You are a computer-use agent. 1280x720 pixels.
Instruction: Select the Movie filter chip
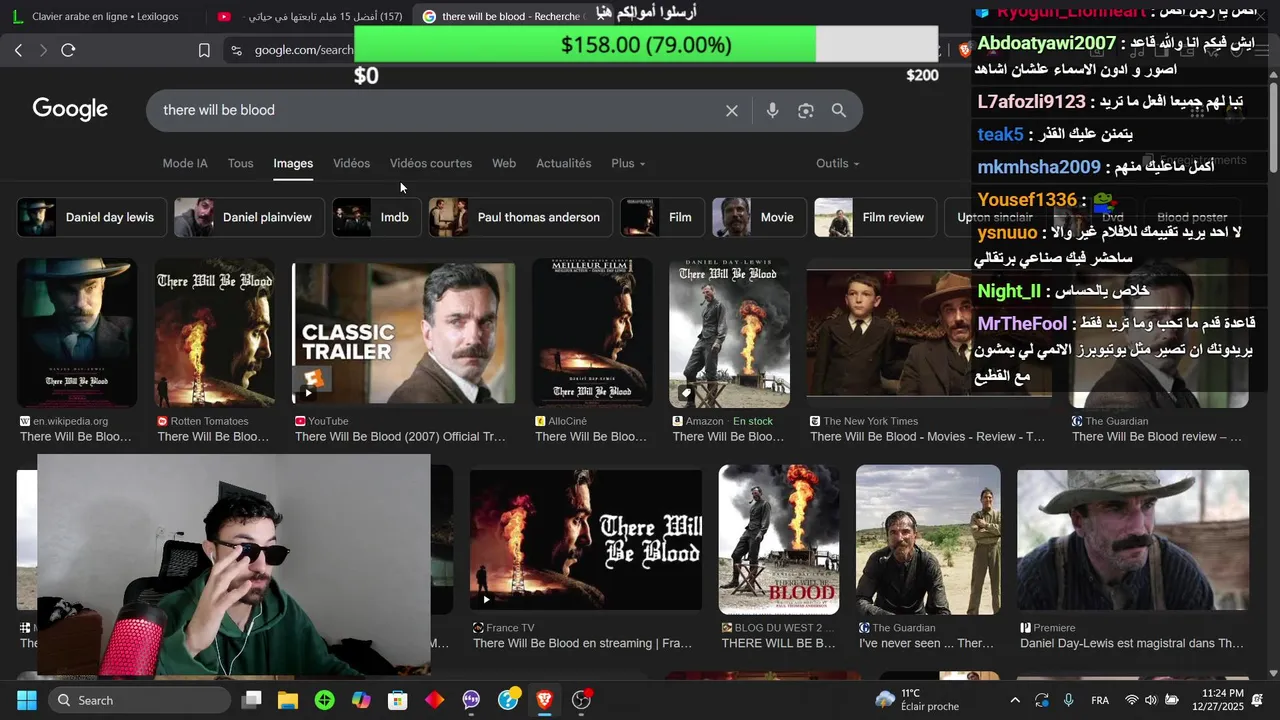coord(759,217)
